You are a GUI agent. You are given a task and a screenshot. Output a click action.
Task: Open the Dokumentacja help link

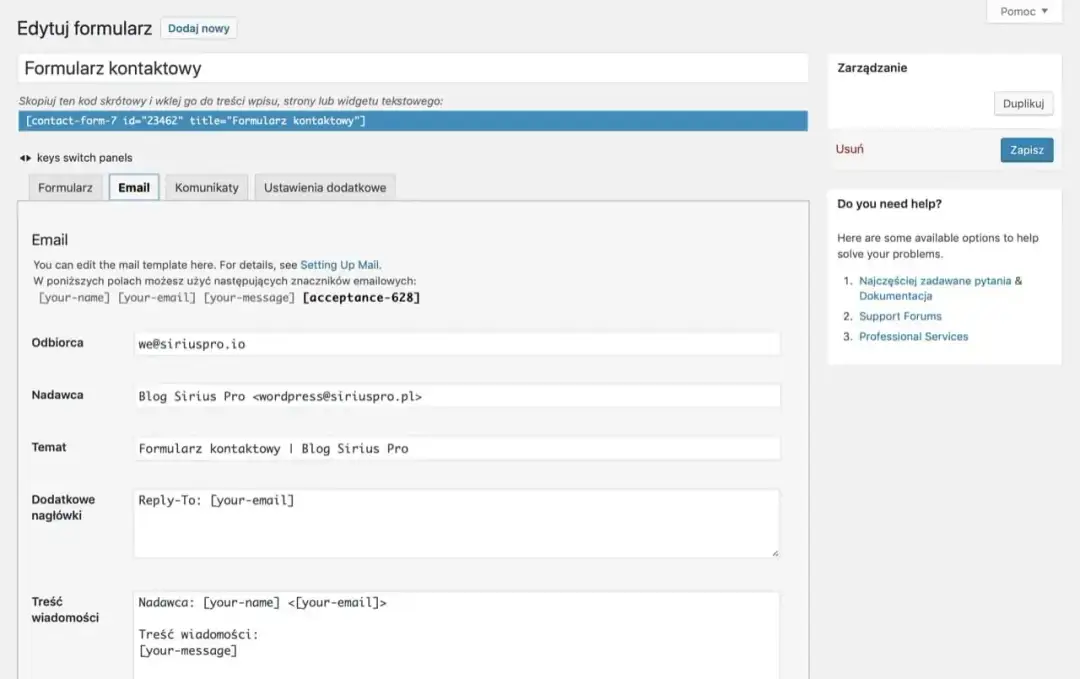pos(895,295)
